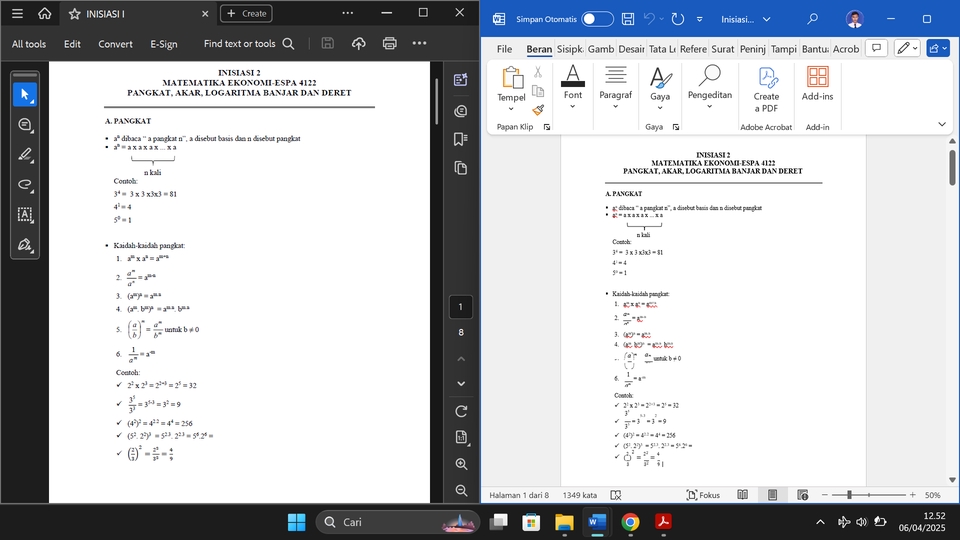Open the Edit menu in Acrobat
Screen dimensions: 960x540
click(x=72, y=44)
